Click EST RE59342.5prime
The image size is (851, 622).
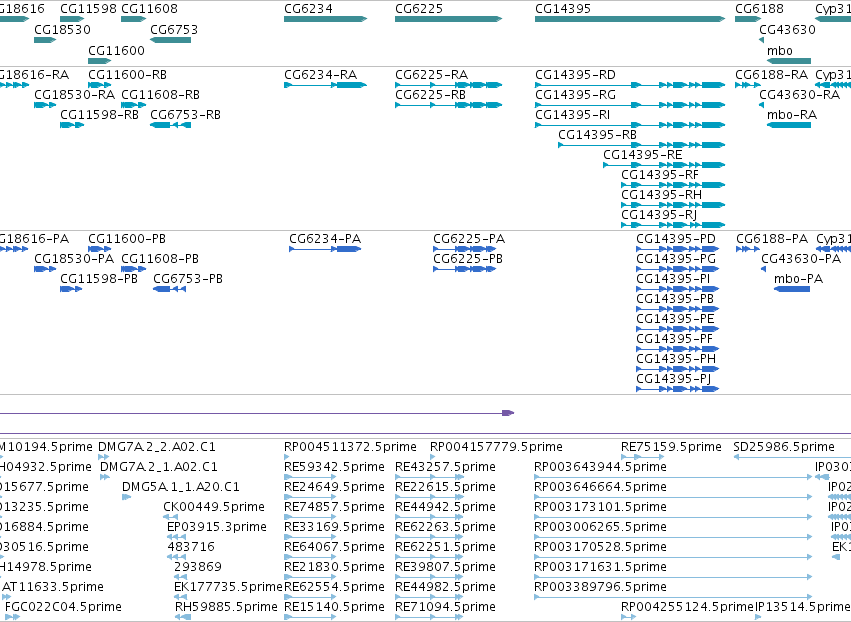click(x=334, y=467)
